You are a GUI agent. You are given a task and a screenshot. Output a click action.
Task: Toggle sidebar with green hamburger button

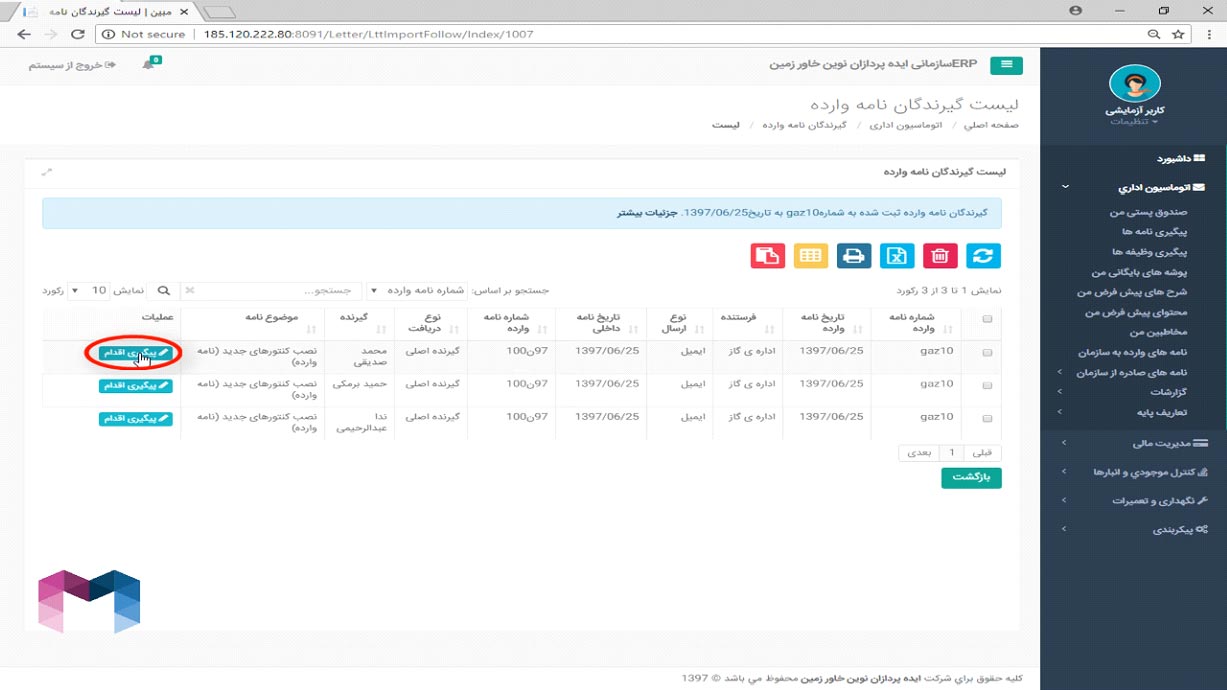(x=1006, y=65)
